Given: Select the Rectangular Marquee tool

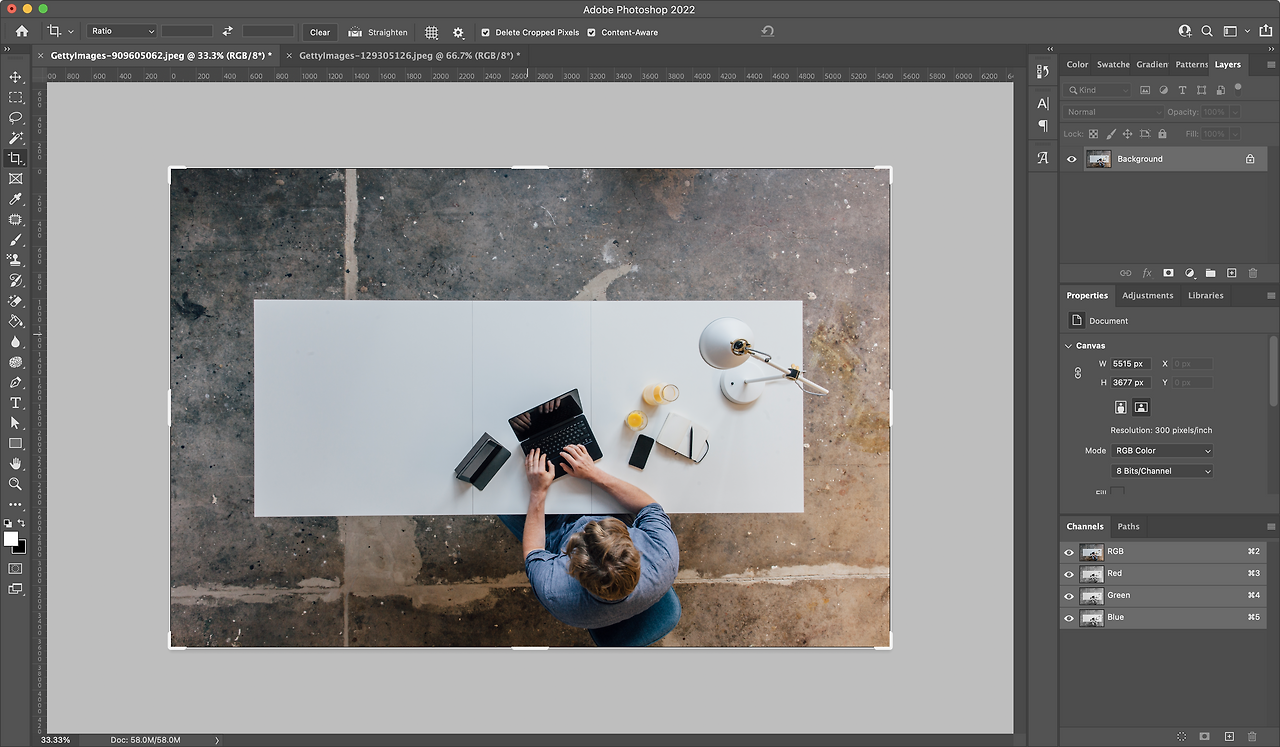Looking at the screenshot, I should coord(15,97).
